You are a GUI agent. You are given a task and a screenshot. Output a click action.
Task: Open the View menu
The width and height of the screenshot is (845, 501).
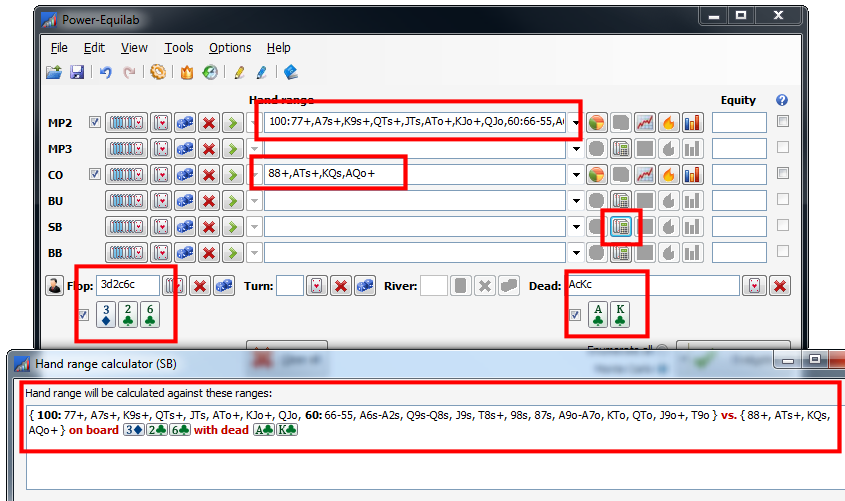(134, 47)
